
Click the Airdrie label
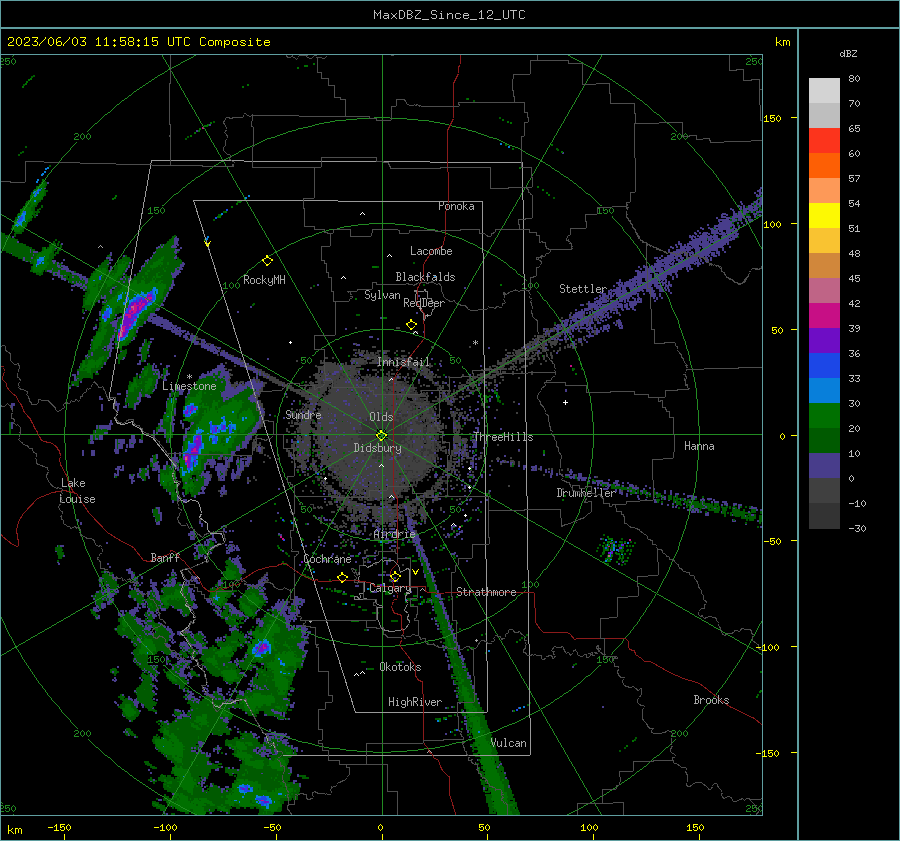coord(394,534)
